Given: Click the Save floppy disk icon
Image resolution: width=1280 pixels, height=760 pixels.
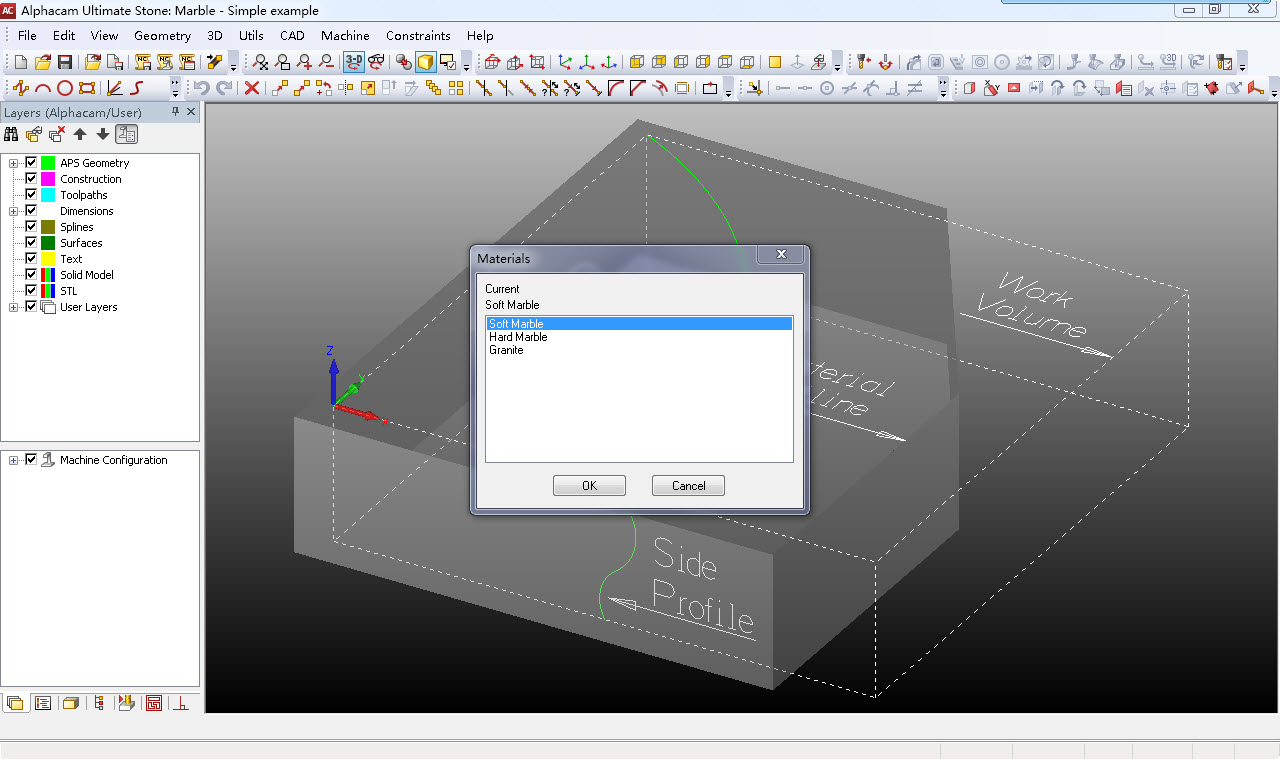Looking at the screenshot, I should point(64,62).
